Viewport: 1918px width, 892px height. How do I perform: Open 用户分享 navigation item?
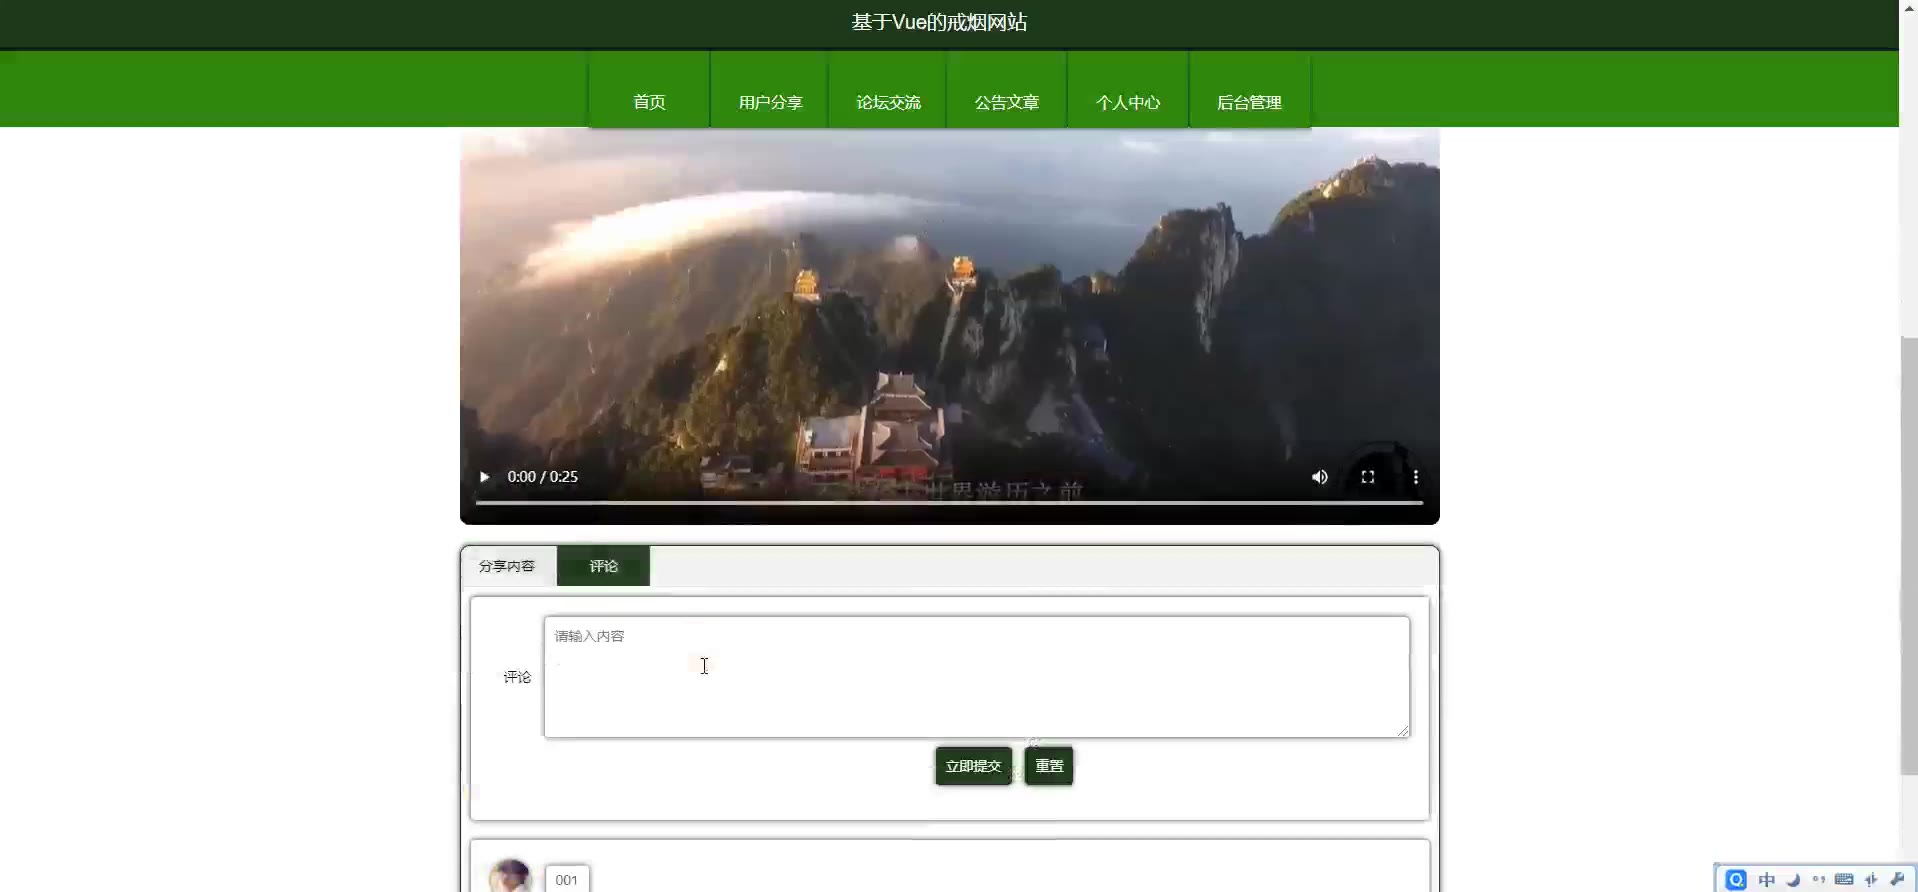[x=770, y=102]
